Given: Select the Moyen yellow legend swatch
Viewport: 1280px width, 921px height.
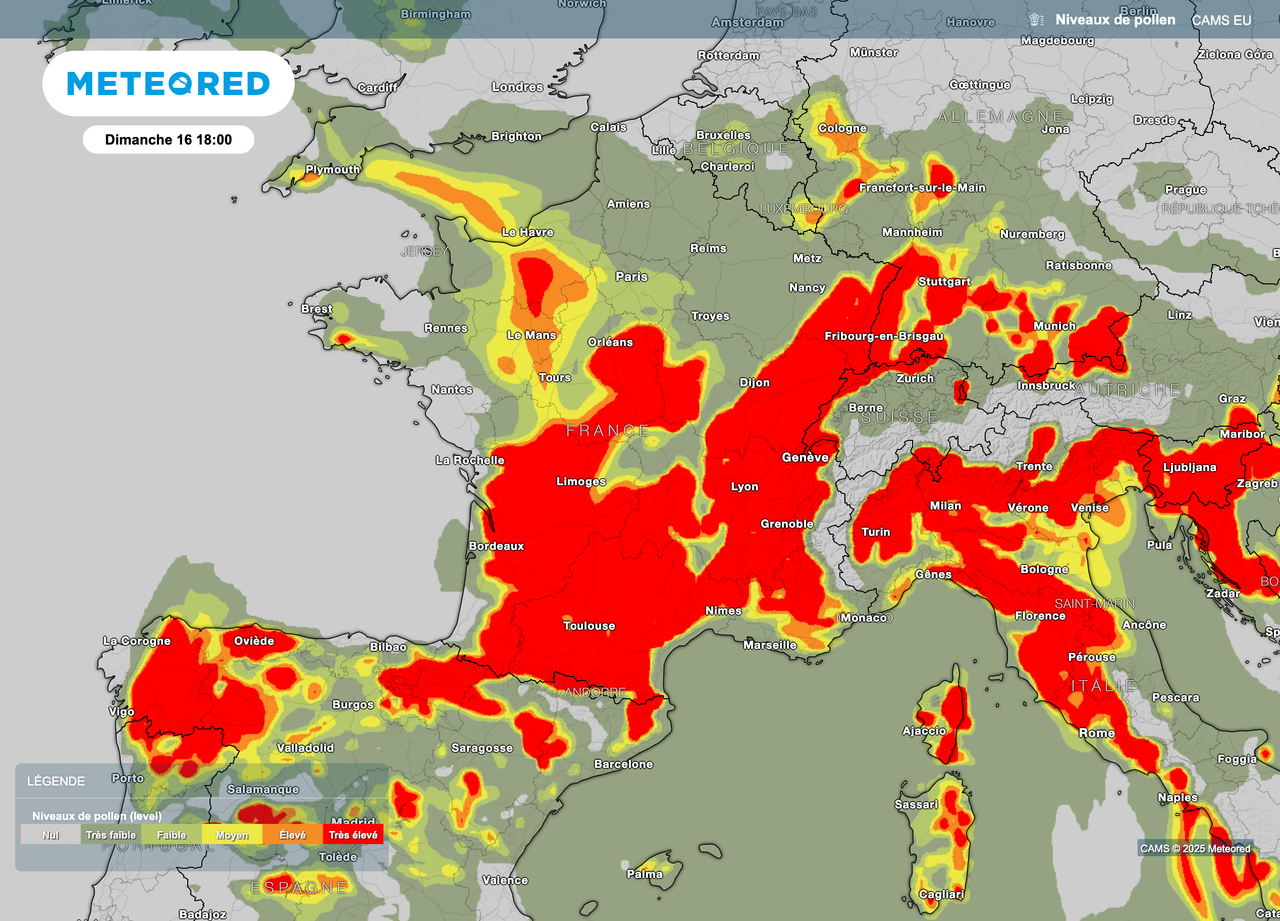Looking at the screenshot, I should 232,835.
